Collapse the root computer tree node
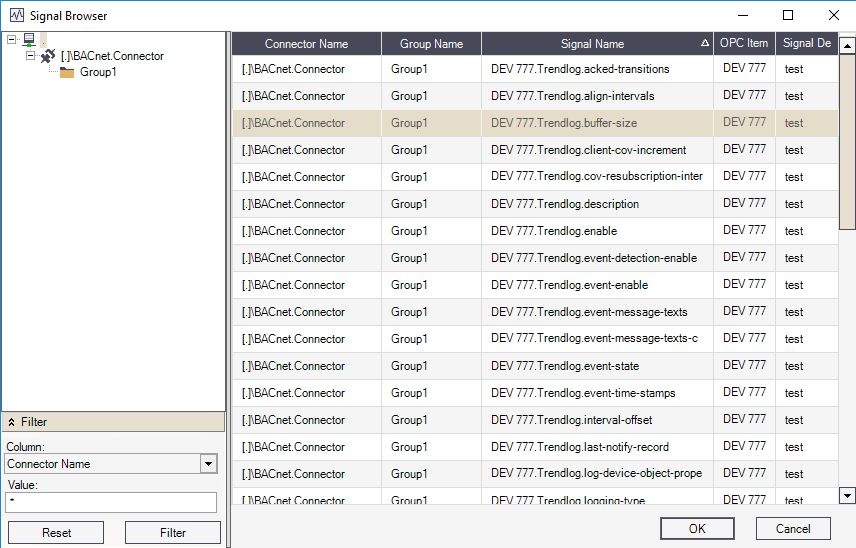 pos(12,40)
